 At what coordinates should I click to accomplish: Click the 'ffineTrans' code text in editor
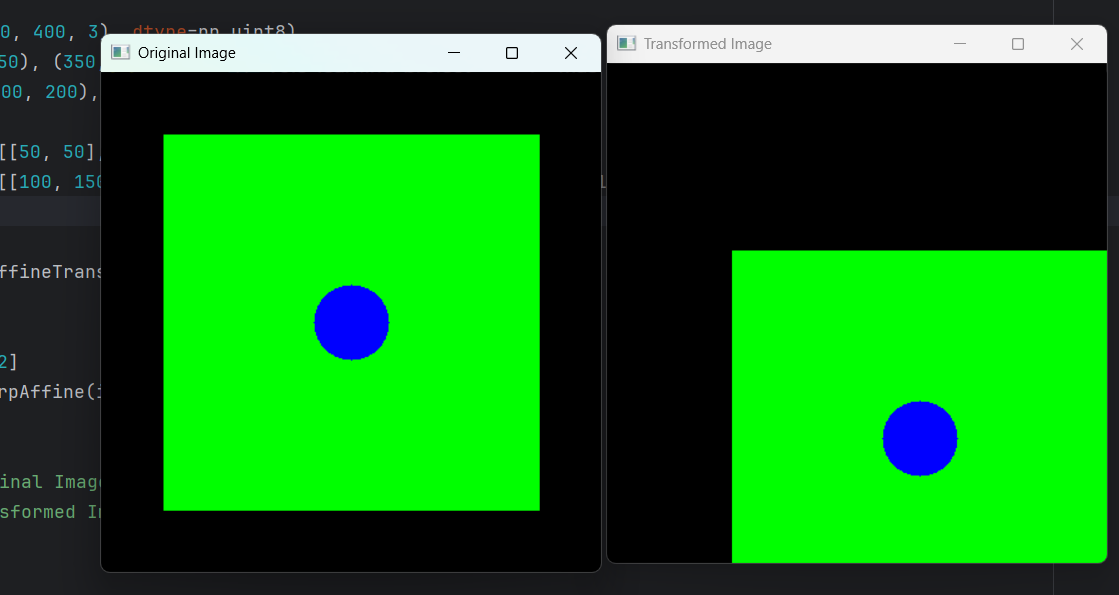(x=50, y=272)
